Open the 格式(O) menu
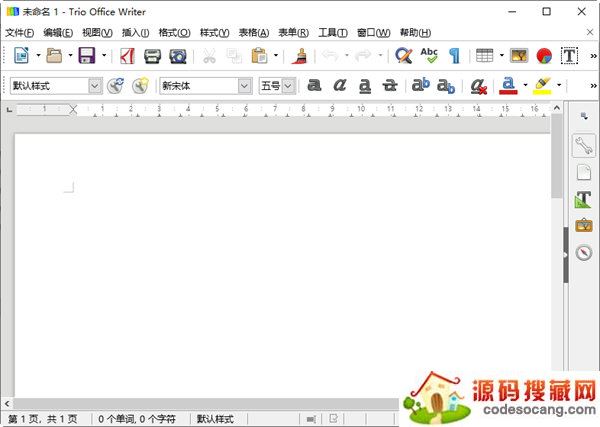Viewport: 600px width, 427px height. click(x=174, y=33)
